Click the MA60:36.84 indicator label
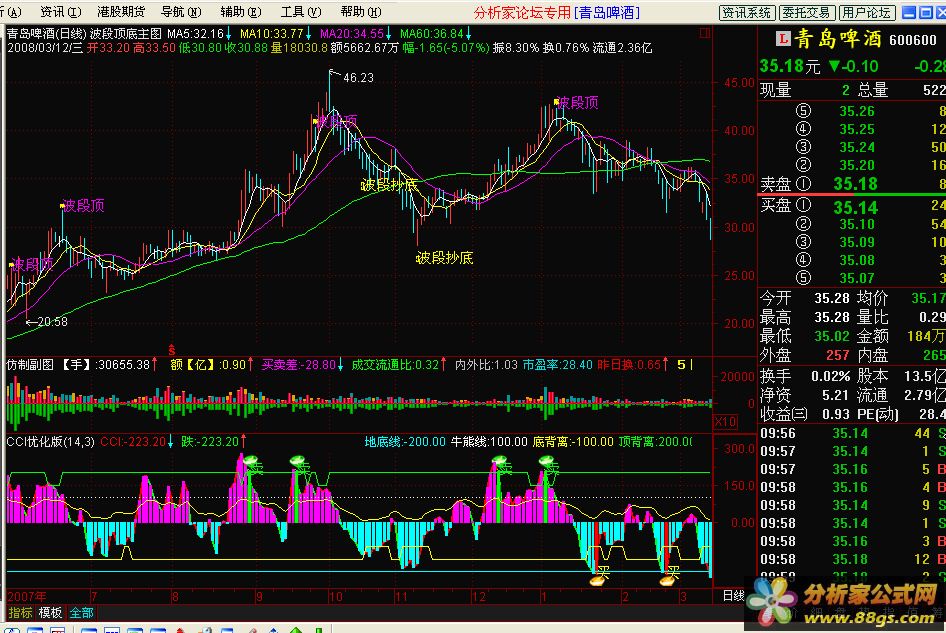This screenshot has width=946, height=633. (x=432, y=34)
